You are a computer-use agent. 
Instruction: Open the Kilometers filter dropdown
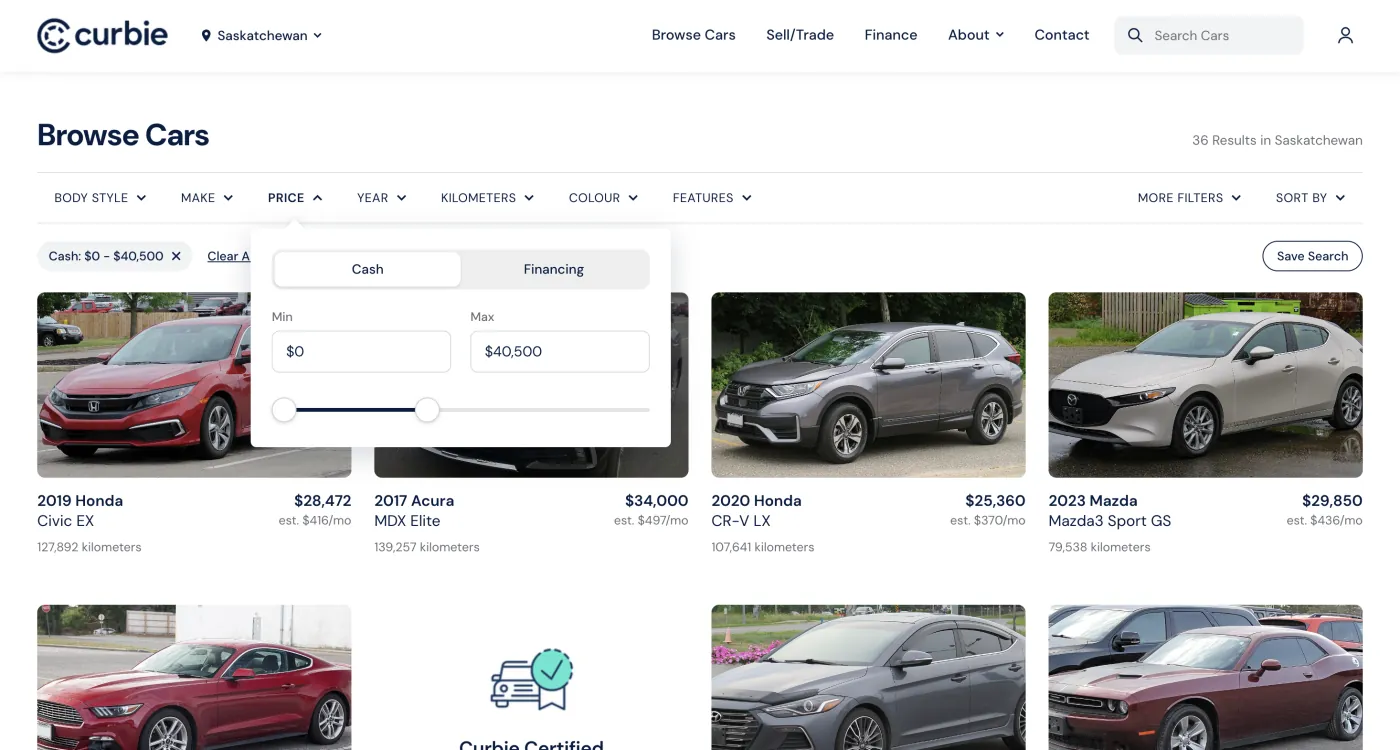click(x=488, y=198)
